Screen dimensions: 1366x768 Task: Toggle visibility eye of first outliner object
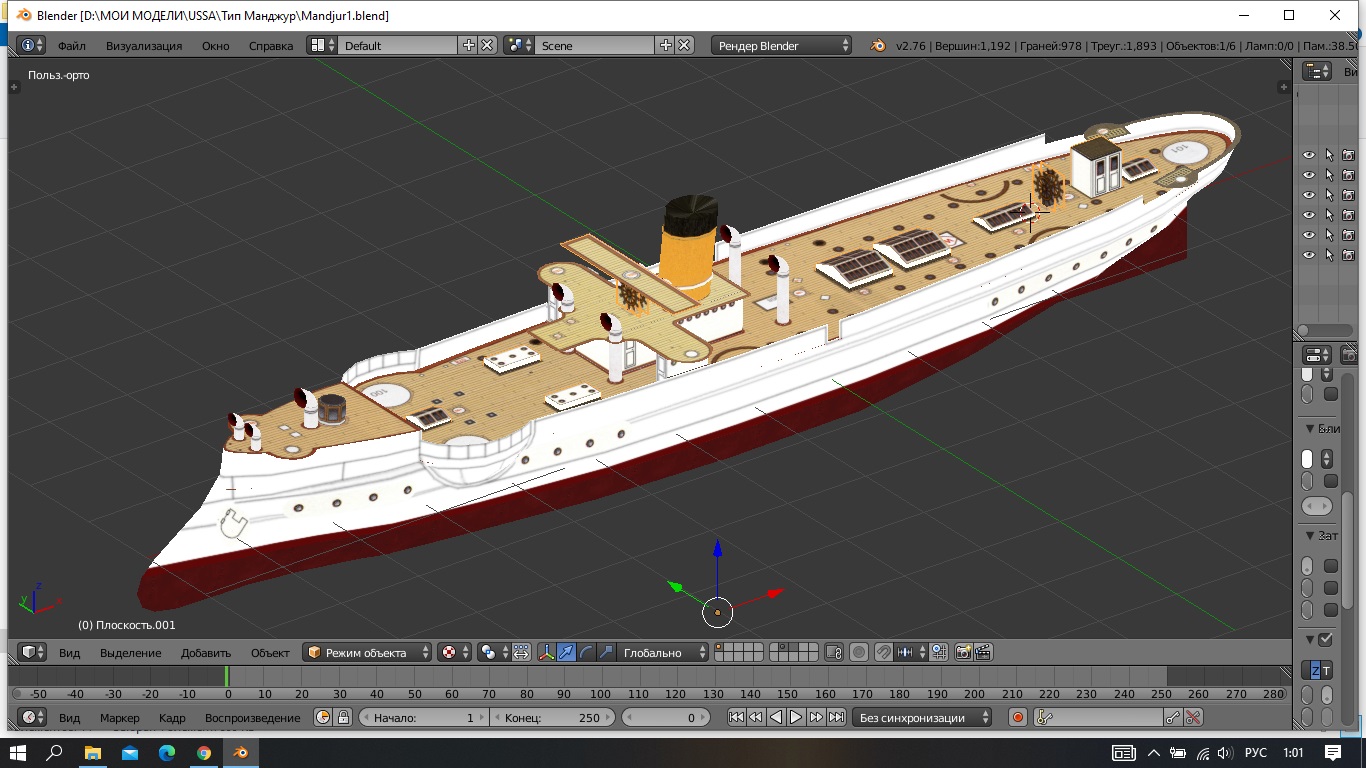pos(1308,155)
